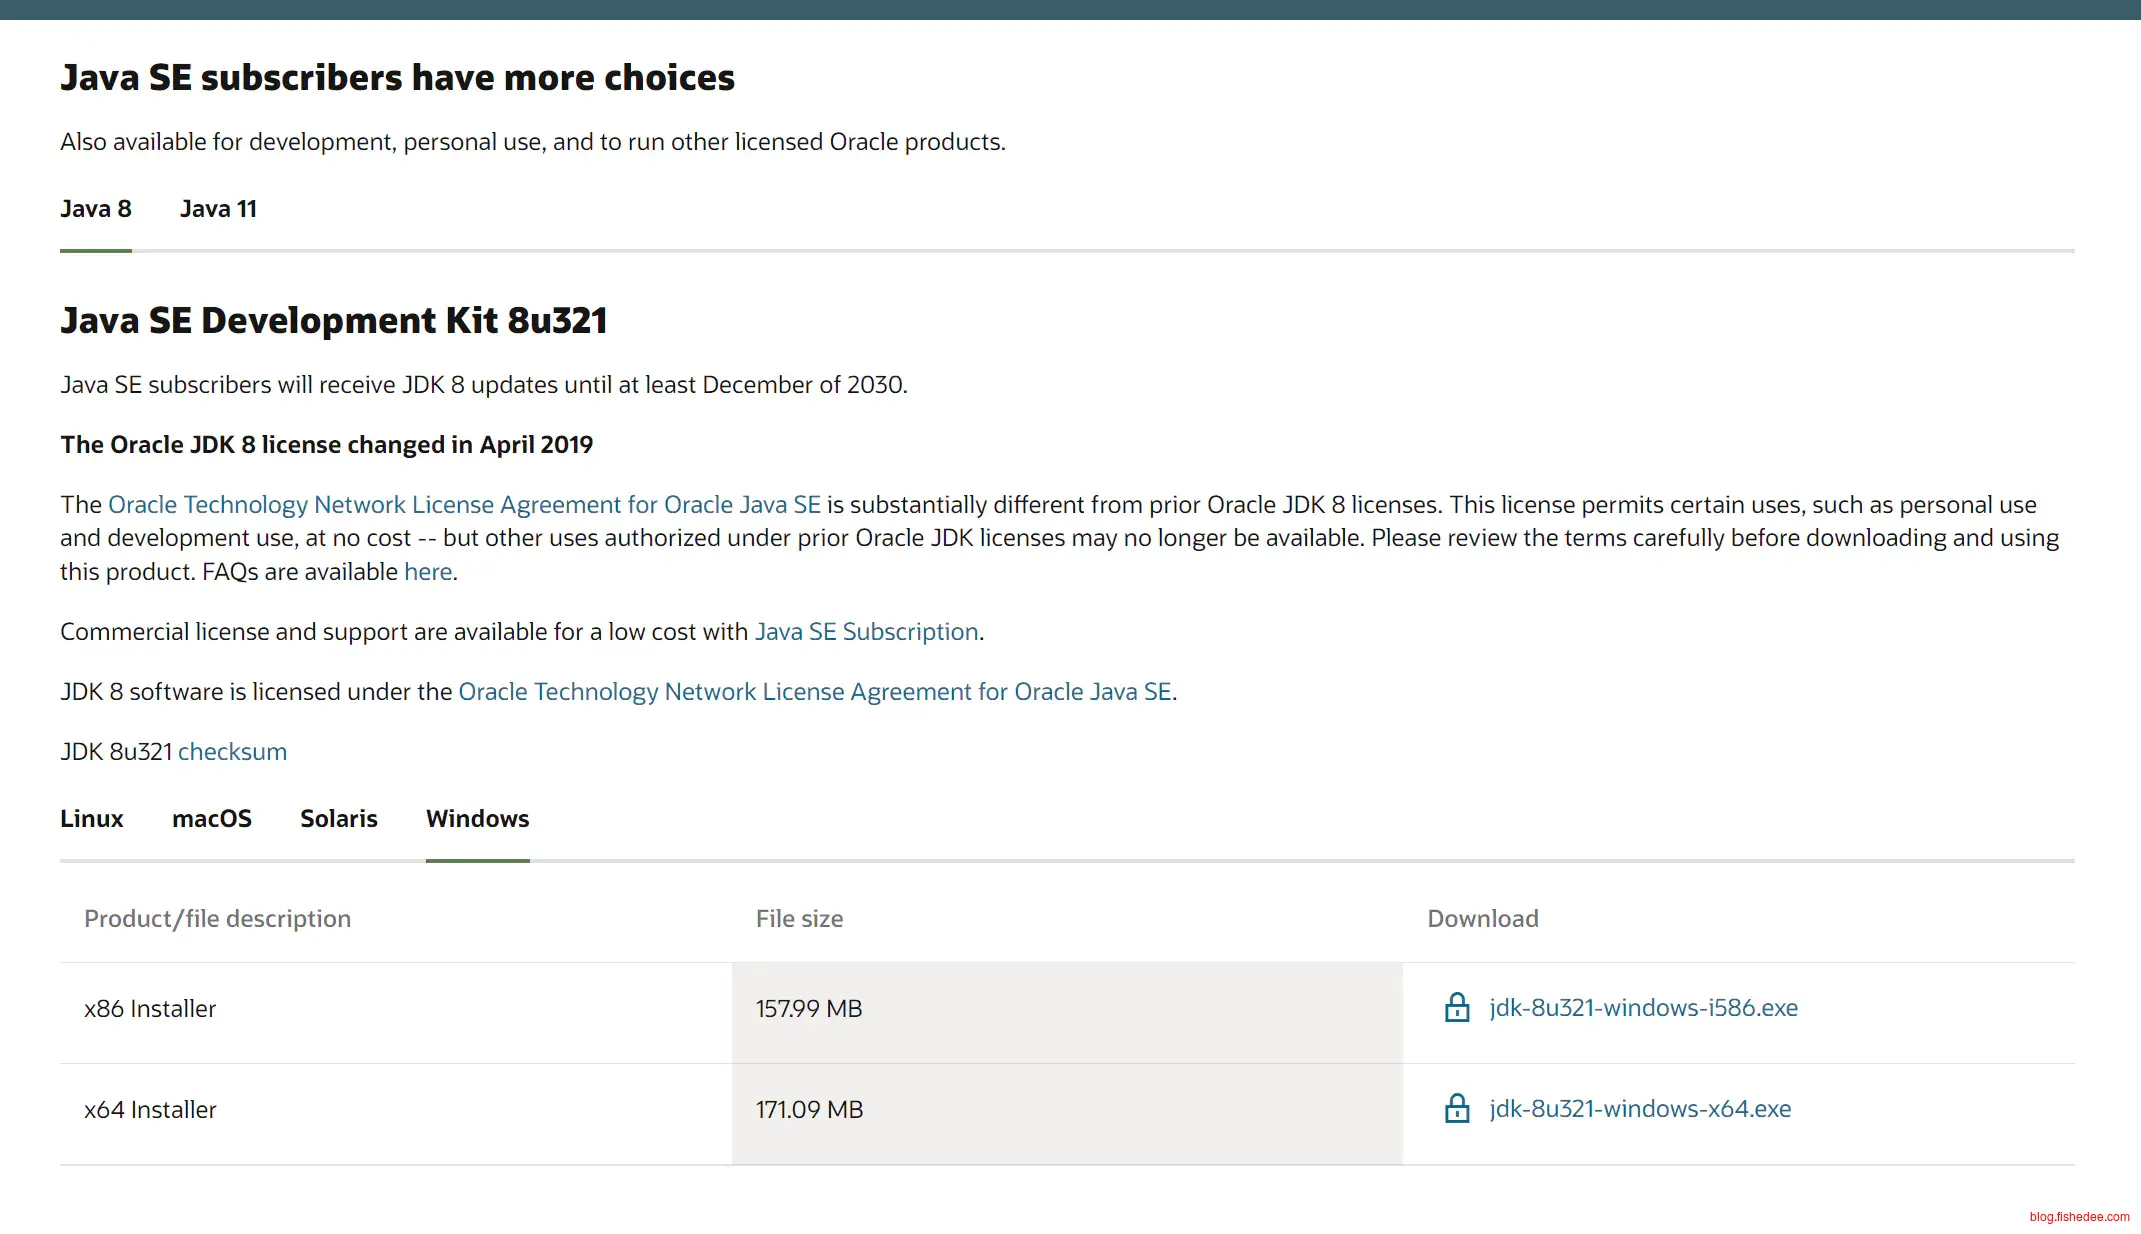Click the x86 Installer row description

(x=150, y=1009)
